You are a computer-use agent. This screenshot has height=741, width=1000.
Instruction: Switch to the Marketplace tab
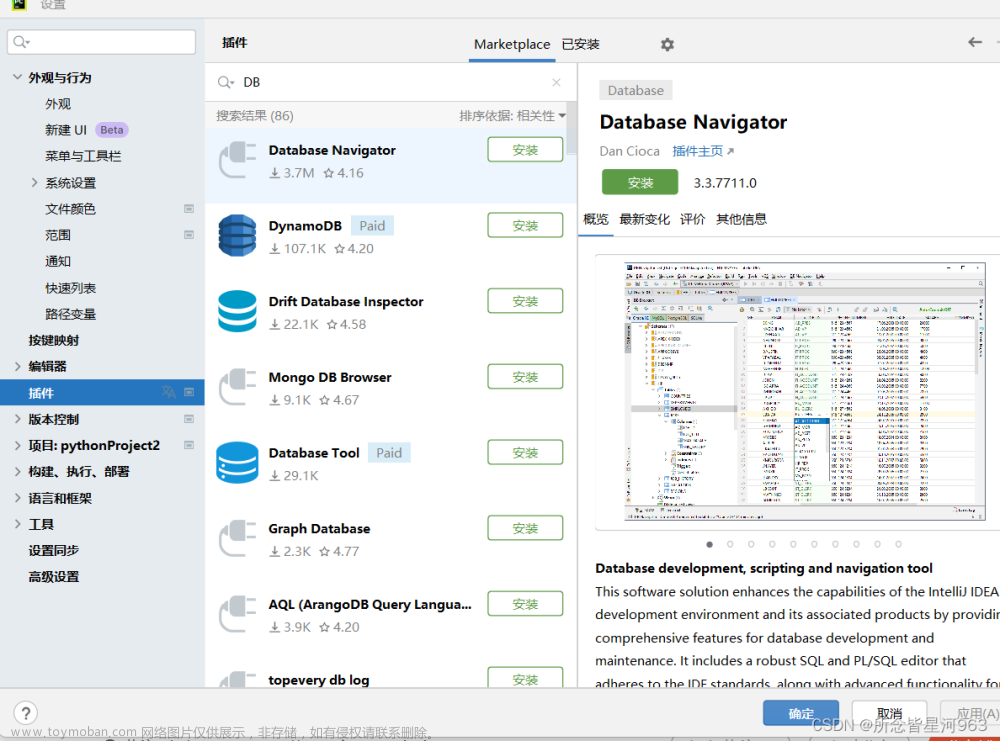tap(511, 44)
